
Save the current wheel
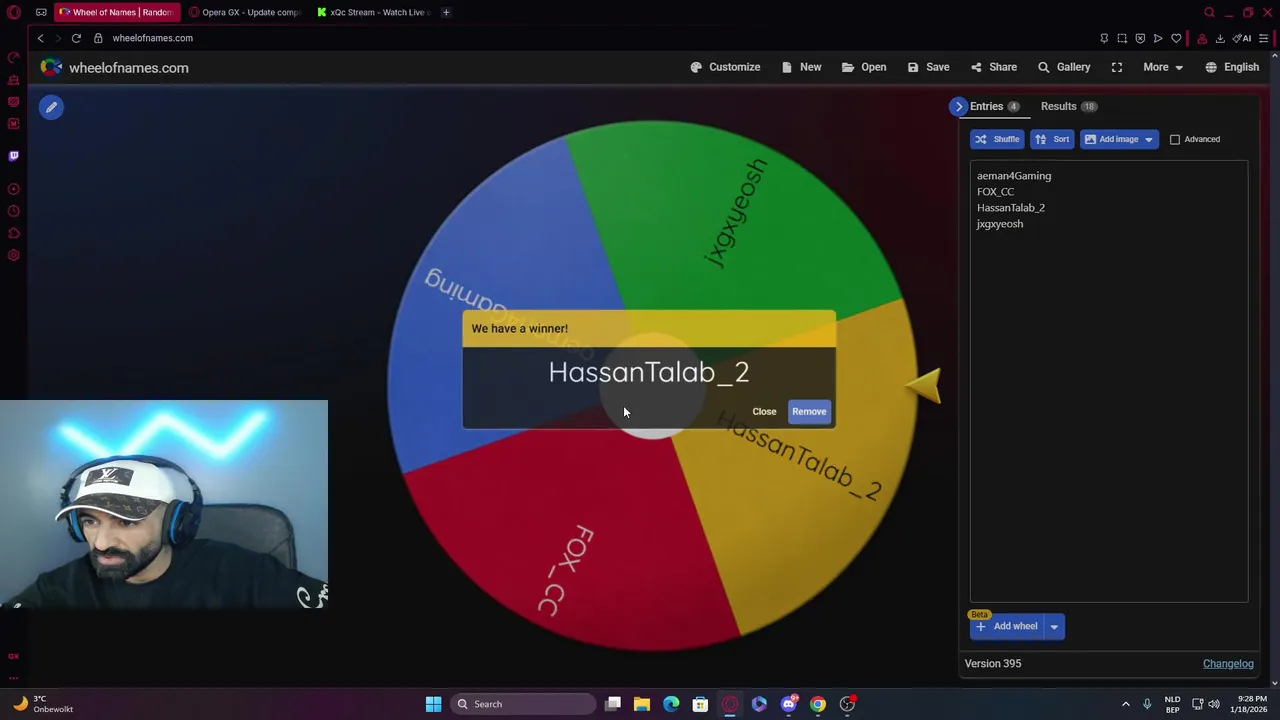pos(928,67)
